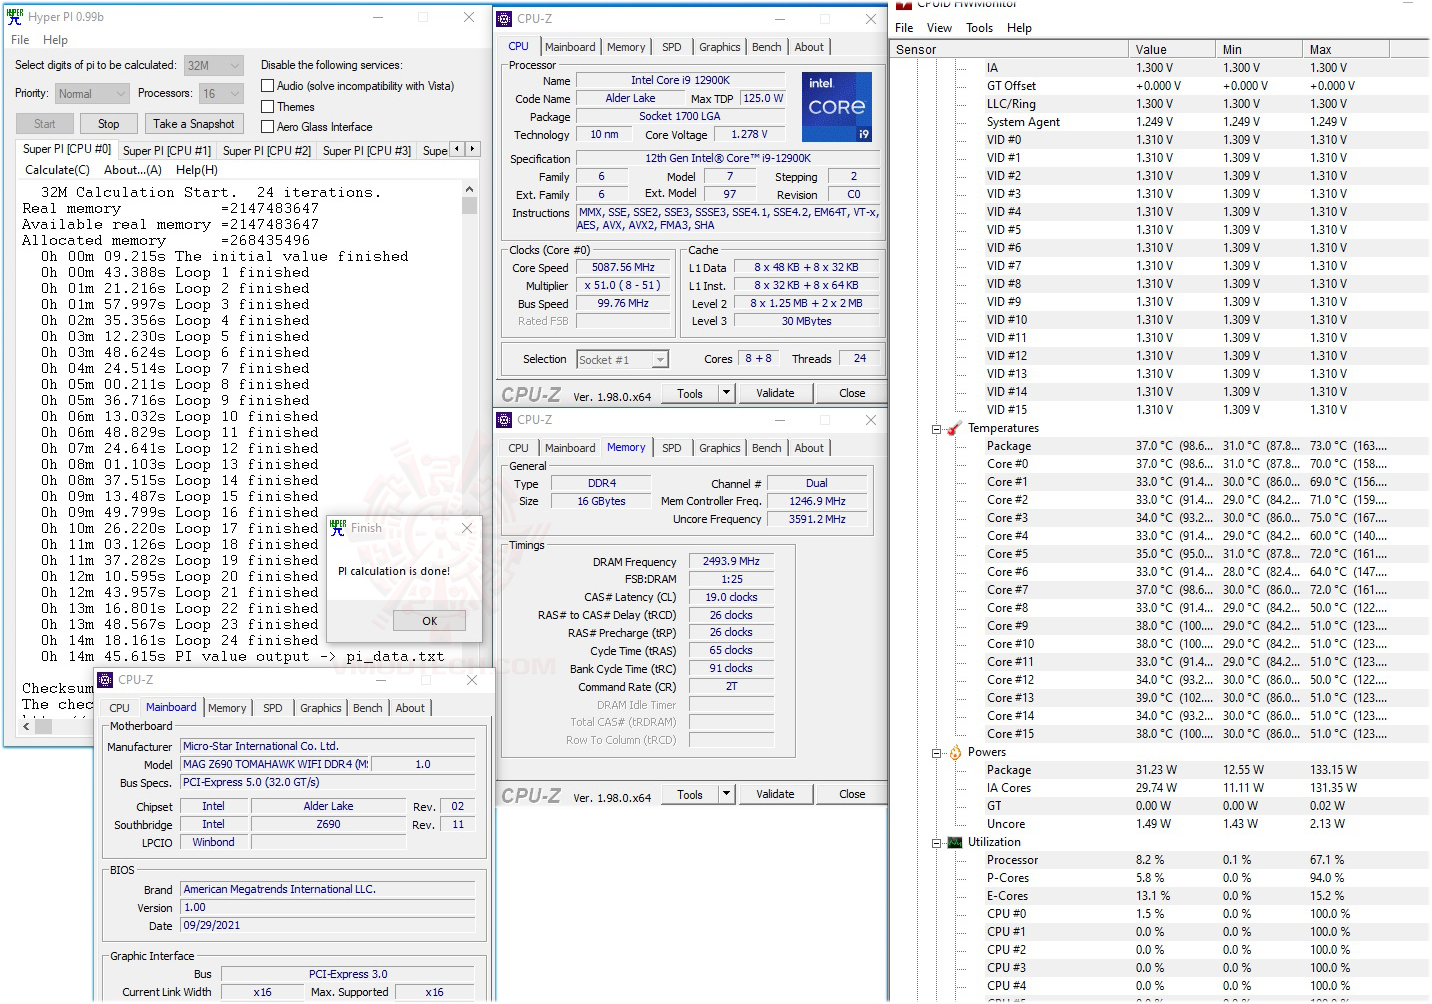This screenshot has width=1432, height=1004.
Task: Click the thermometer icon beside Temperatures
Action: (954, 428)
